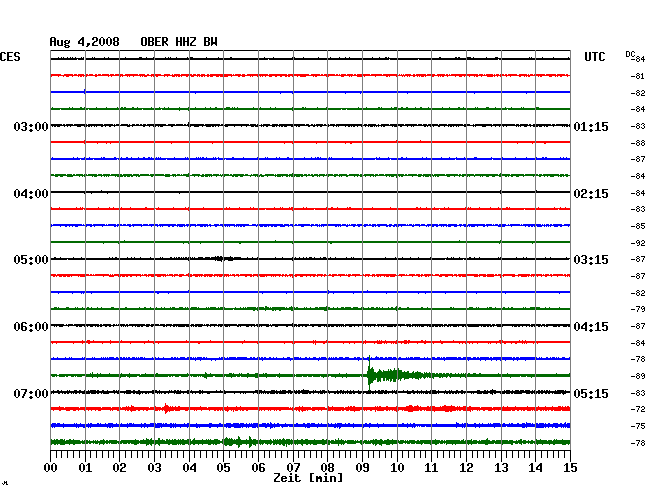The width and height of the screenshot is (650, 494).
Task: Click minute tick label "12" on the x-axis
Action: (466, 468)
